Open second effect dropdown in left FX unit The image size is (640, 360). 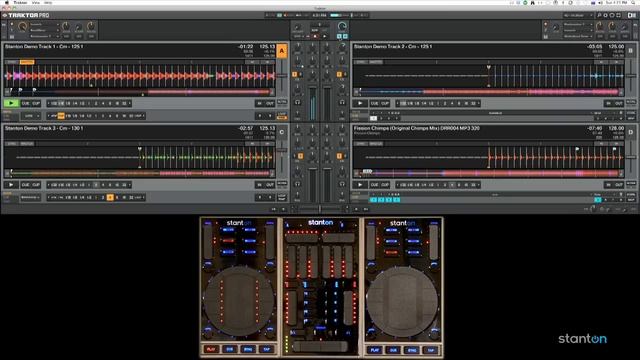pos(44,30)
